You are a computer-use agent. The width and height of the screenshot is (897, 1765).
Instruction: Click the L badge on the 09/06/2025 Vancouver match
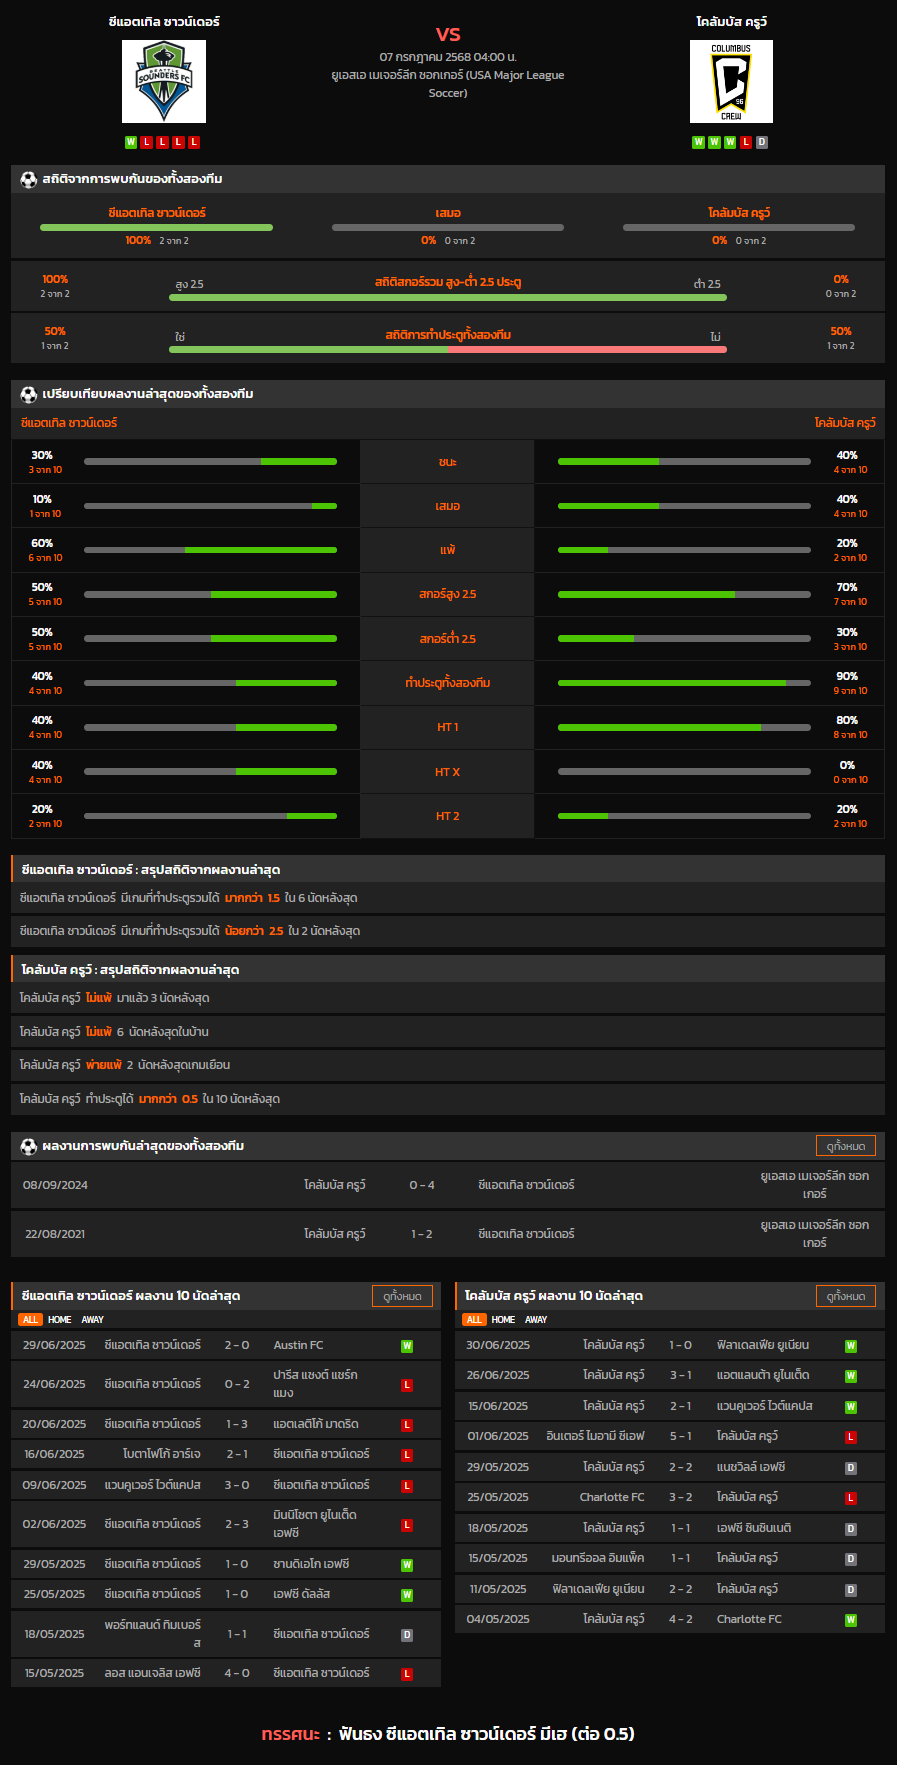coord(407,1486)
